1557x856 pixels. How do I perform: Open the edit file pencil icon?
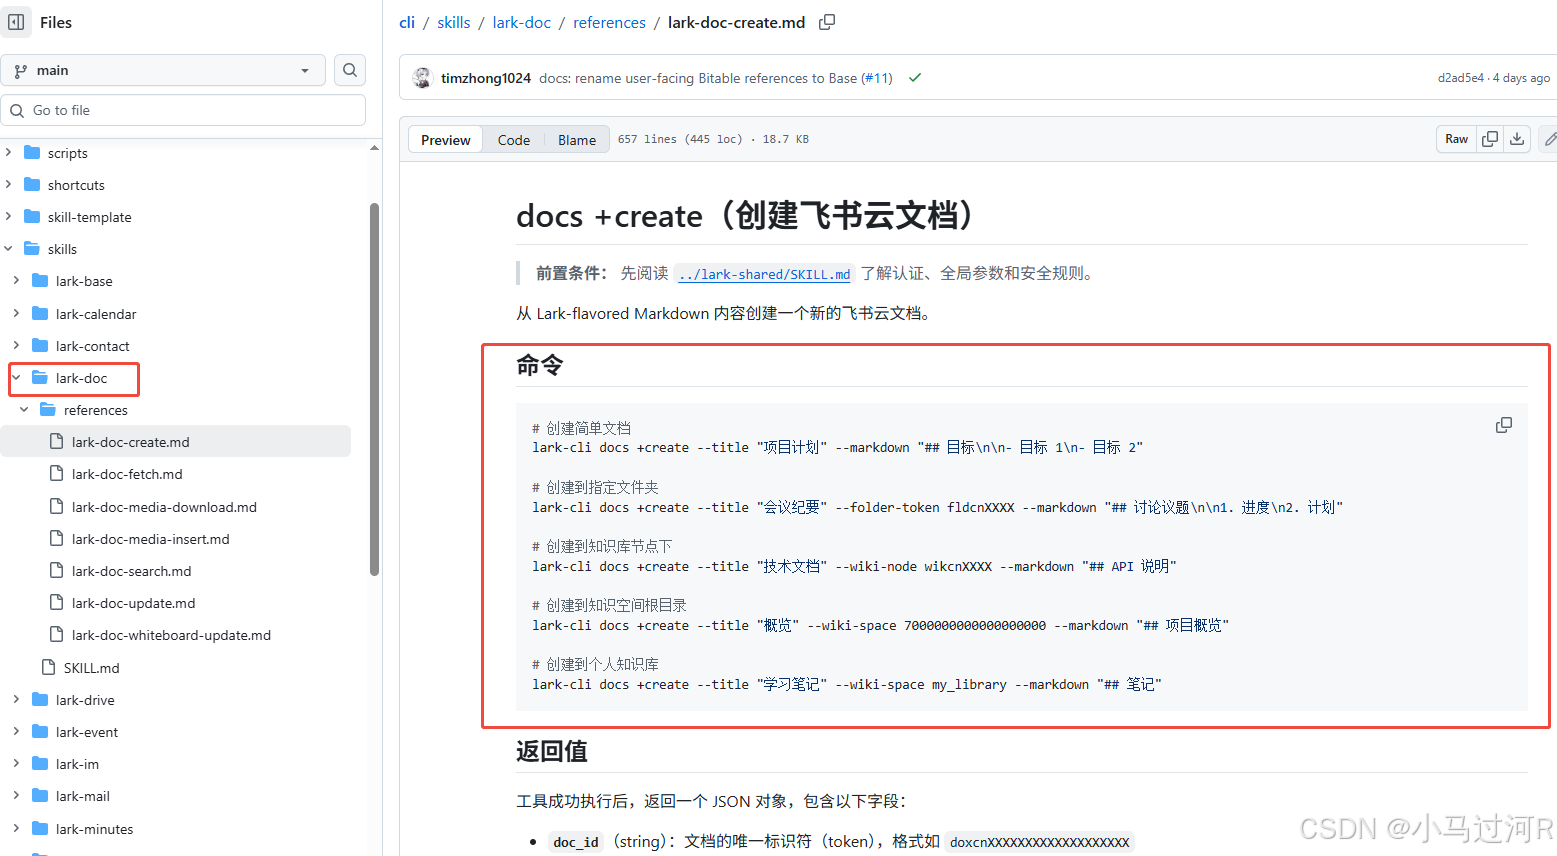point(1549,139)
